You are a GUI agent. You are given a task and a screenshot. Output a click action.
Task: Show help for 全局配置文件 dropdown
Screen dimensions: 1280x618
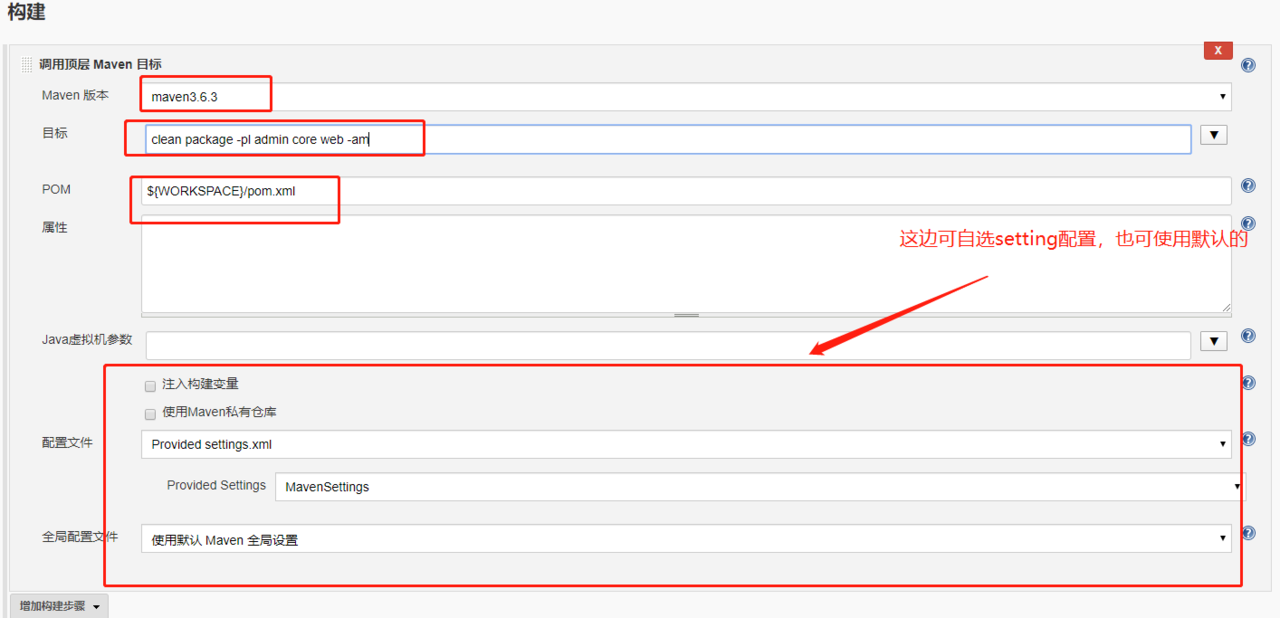1248,534
